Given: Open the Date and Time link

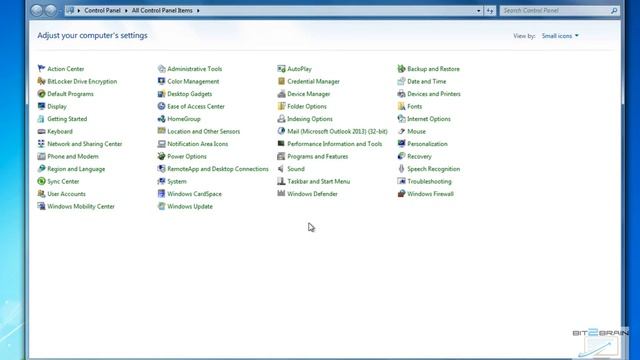Looking at the screenshot, I should pos(427,81).
